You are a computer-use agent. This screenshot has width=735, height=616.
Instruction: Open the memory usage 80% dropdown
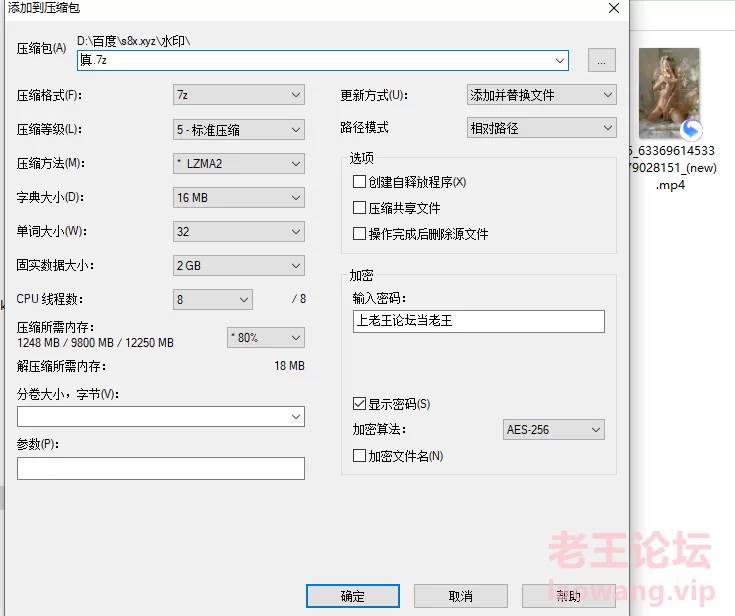tap(266, 338)
